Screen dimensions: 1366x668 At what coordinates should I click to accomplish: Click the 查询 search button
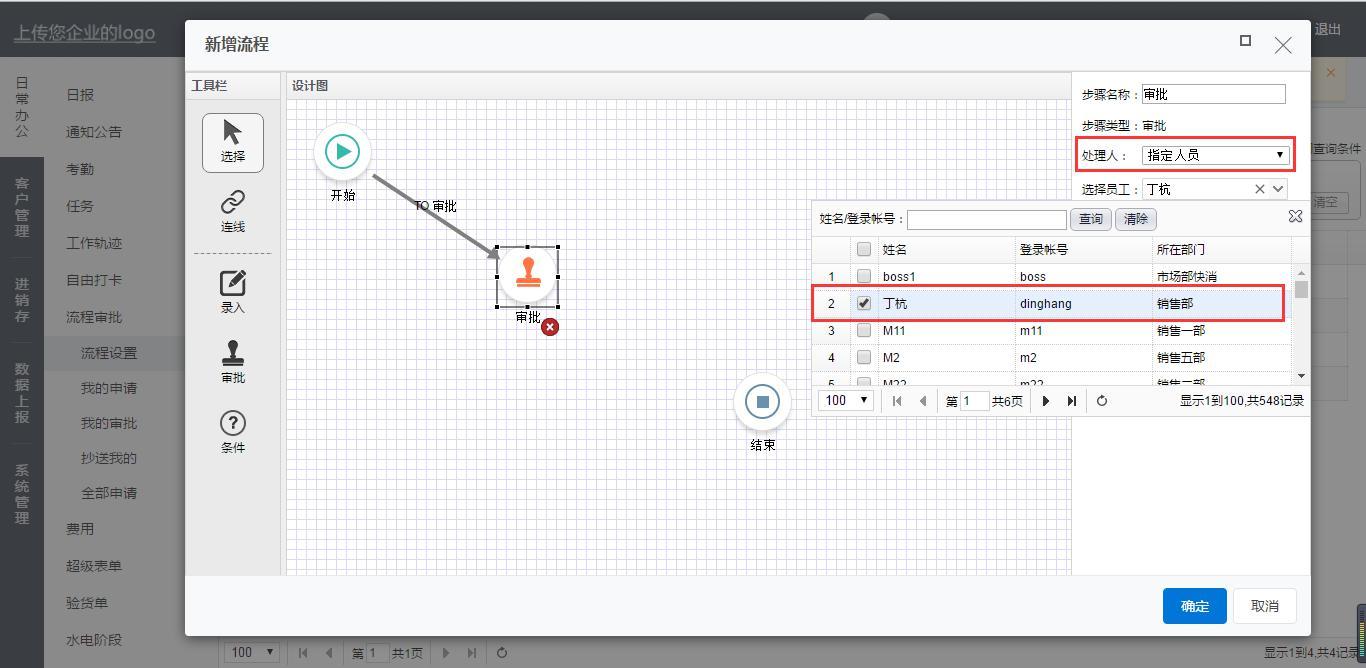click(x=1090, y=219)
